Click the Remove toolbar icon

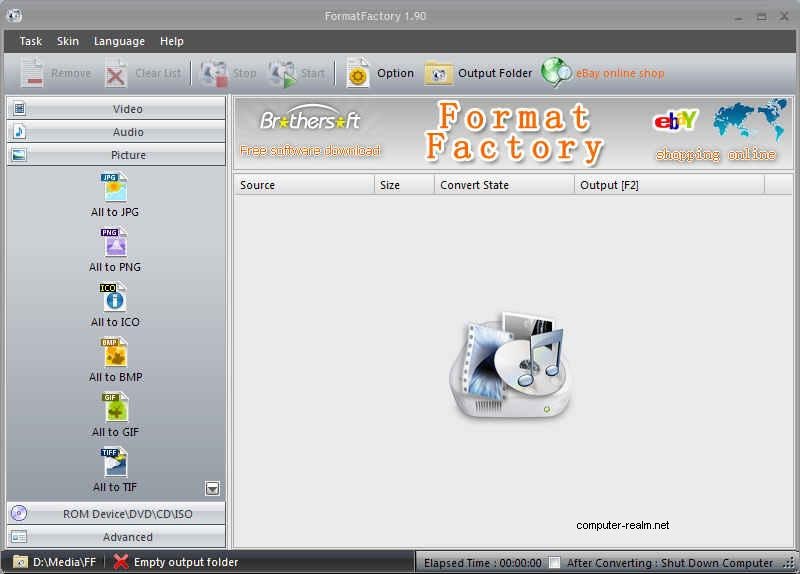pyautogui.click(x=32, y=73)
